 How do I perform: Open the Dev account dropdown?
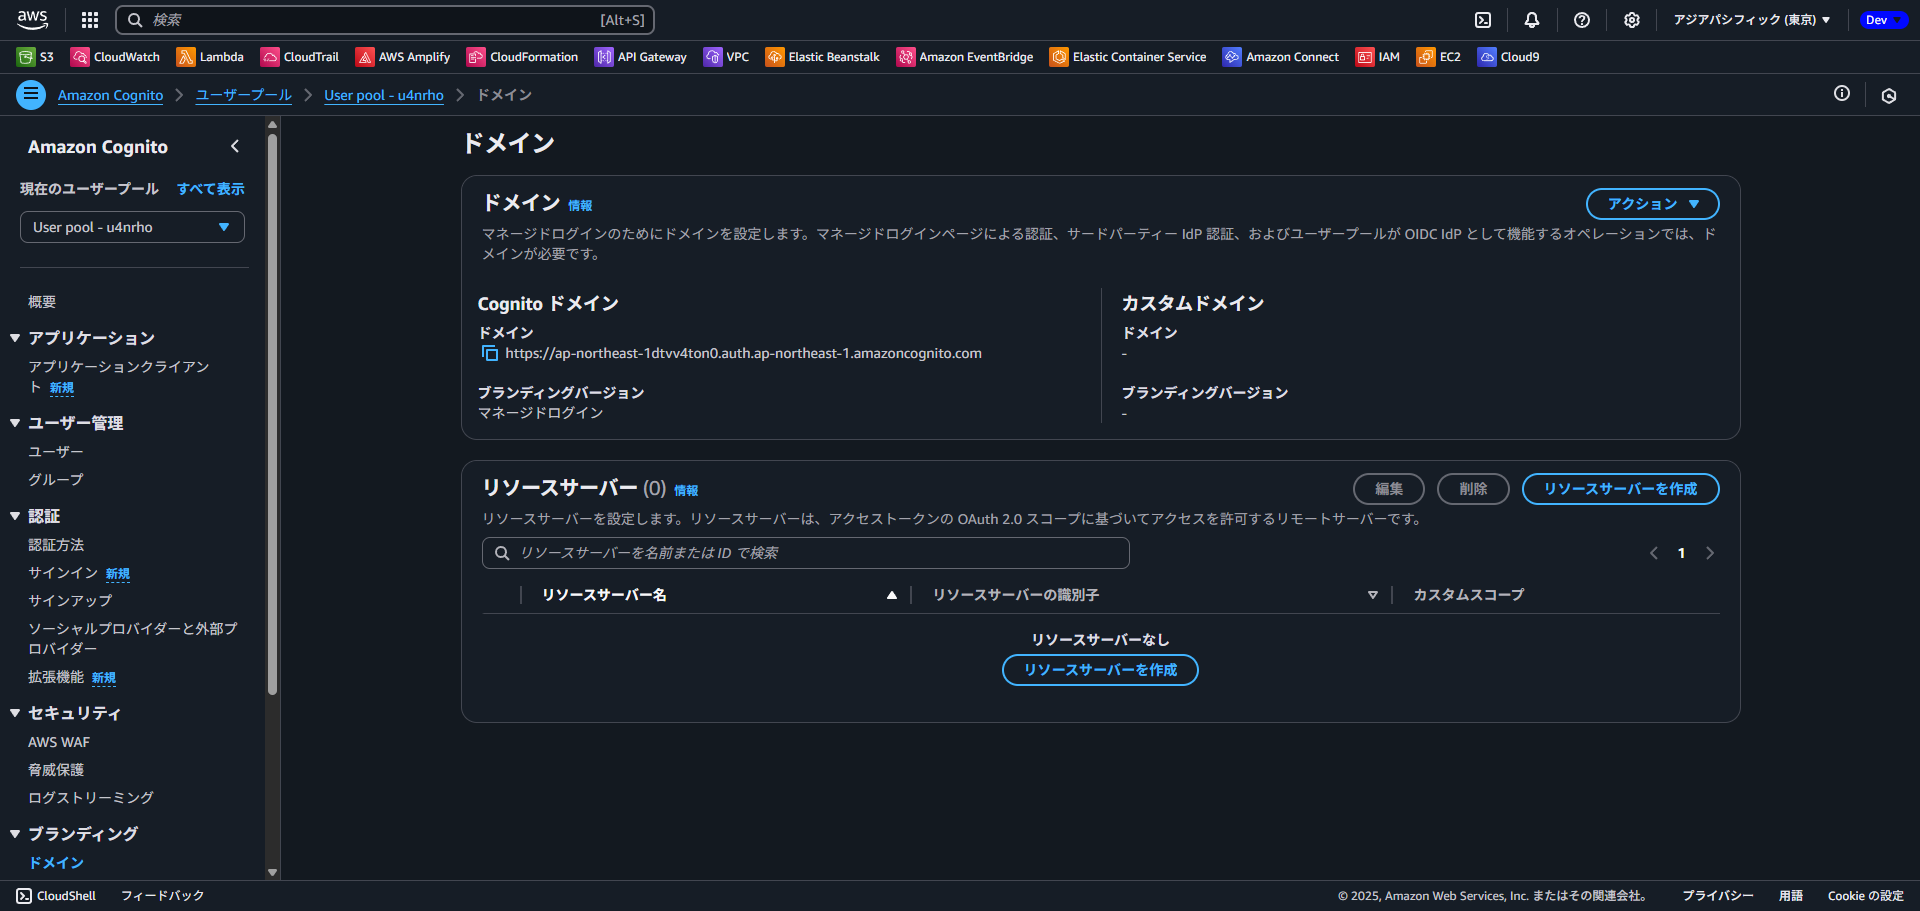(x=1884, y=20)
